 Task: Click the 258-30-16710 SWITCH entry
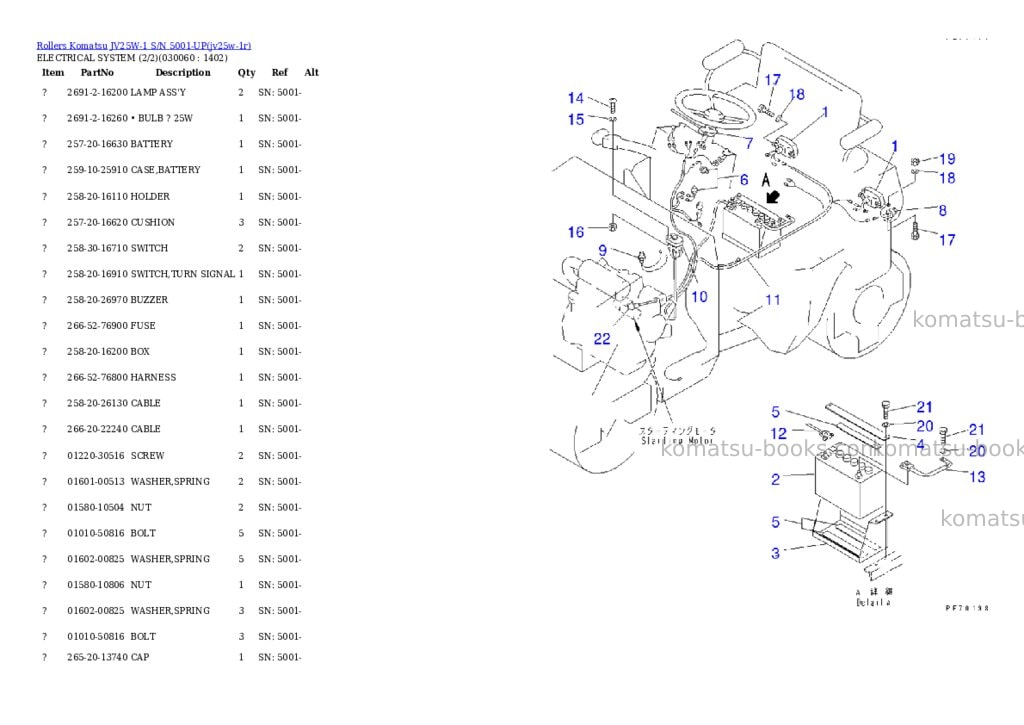click(171, 248)
